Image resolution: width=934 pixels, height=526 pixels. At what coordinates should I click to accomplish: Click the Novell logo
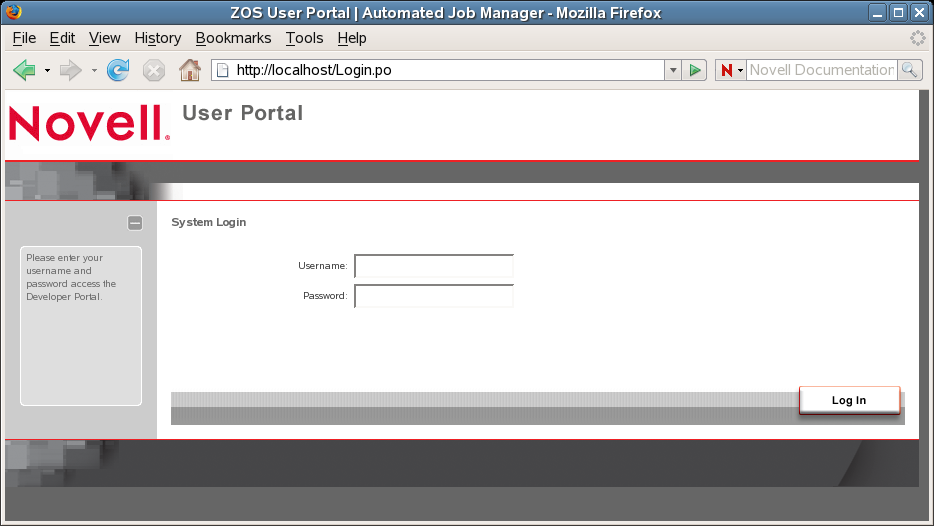[89, 123]
